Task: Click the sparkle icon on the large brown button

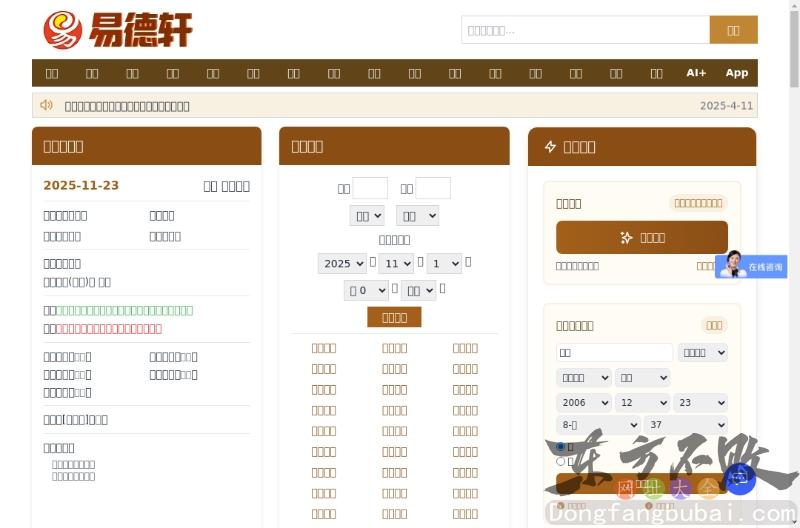Action: [626, 238]
